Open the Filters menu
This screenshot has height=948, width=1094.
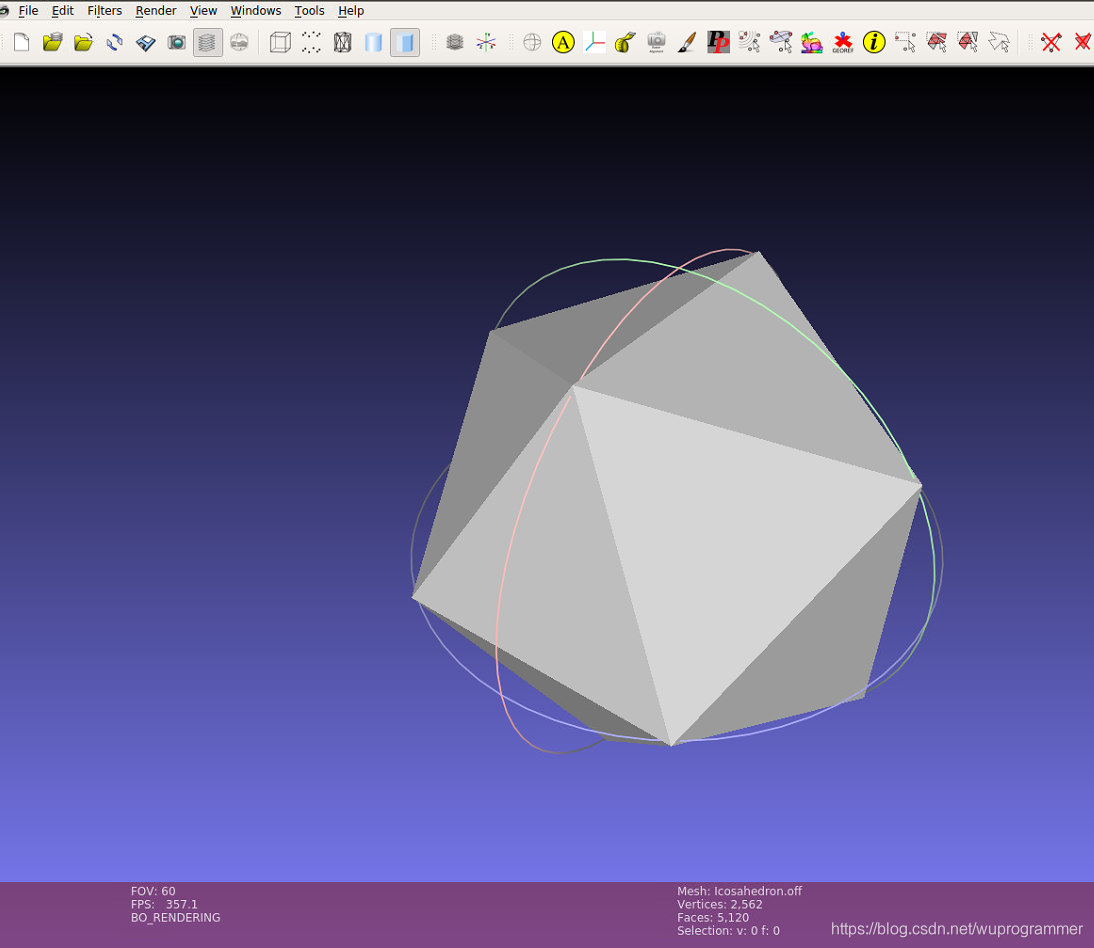[105, 10]
